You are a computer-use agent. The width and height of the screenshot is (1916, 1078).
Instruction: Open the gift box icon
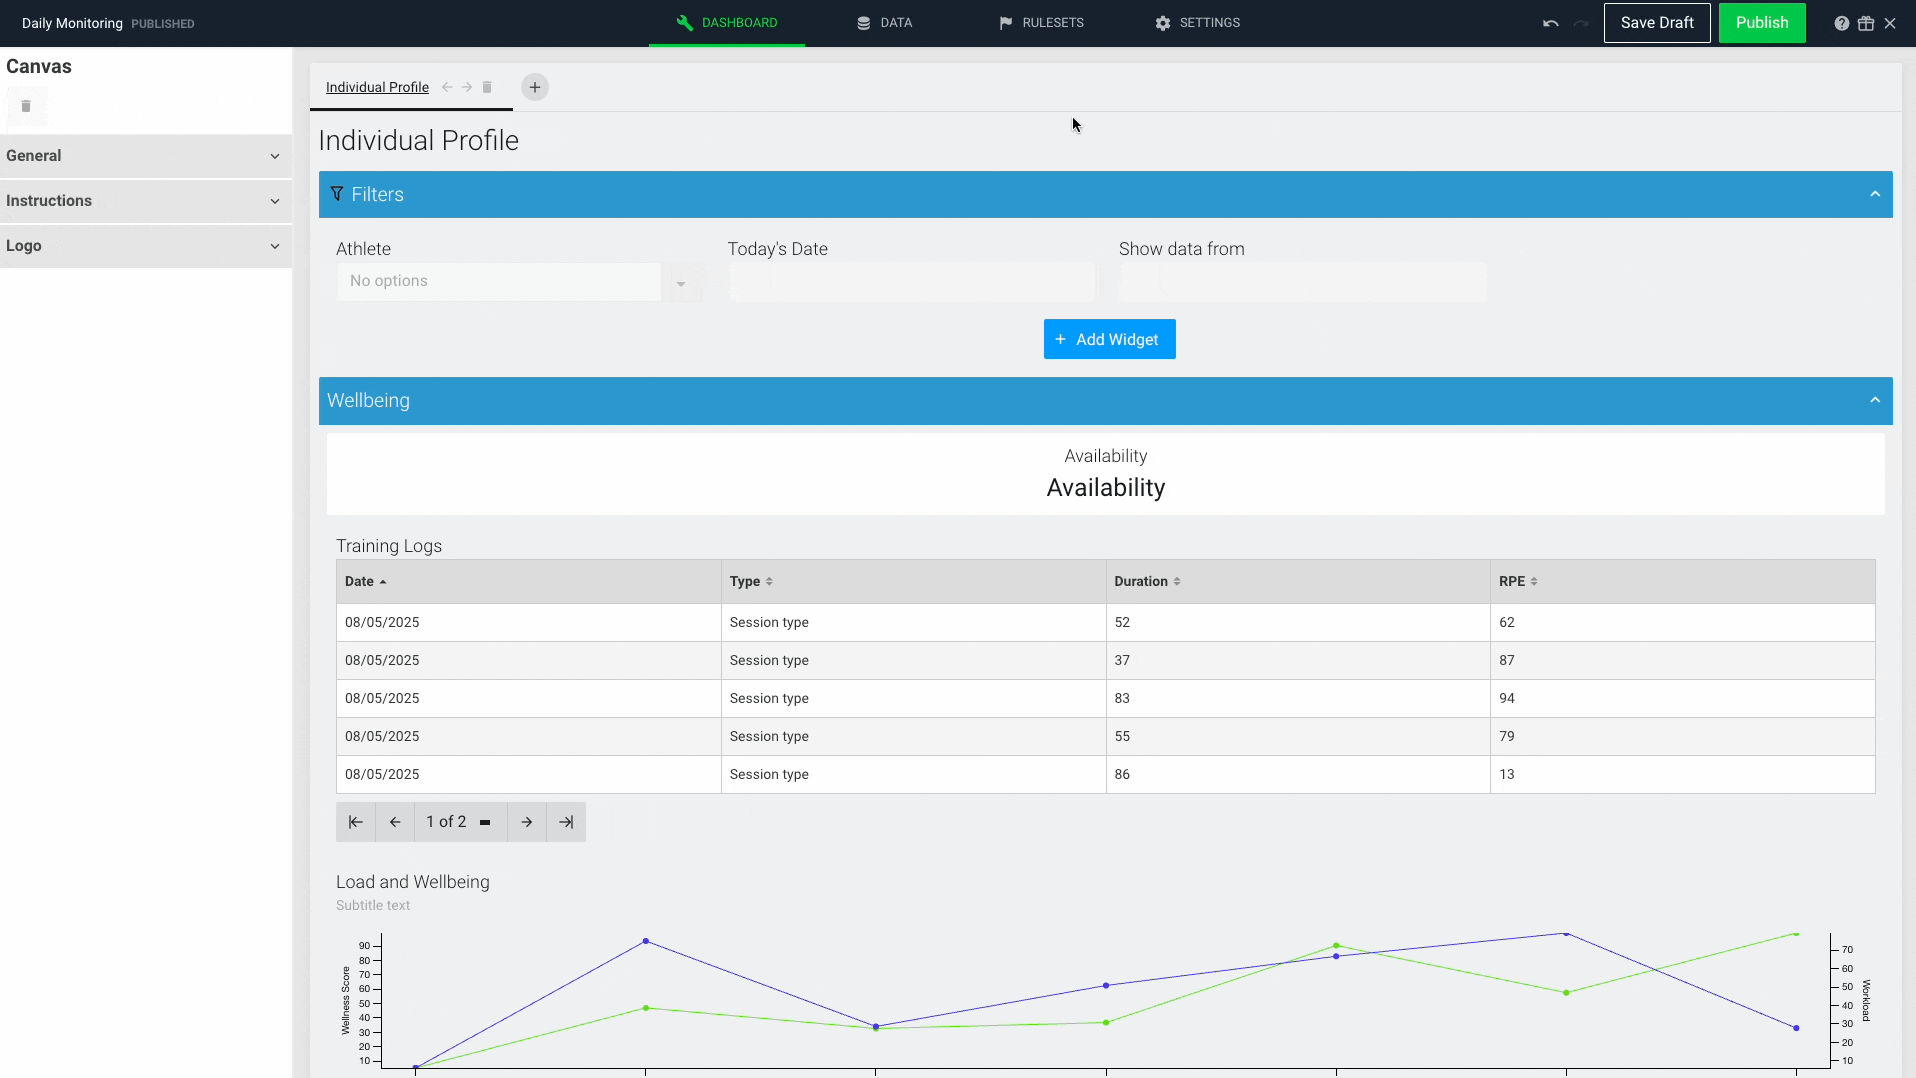point(1866,23)
